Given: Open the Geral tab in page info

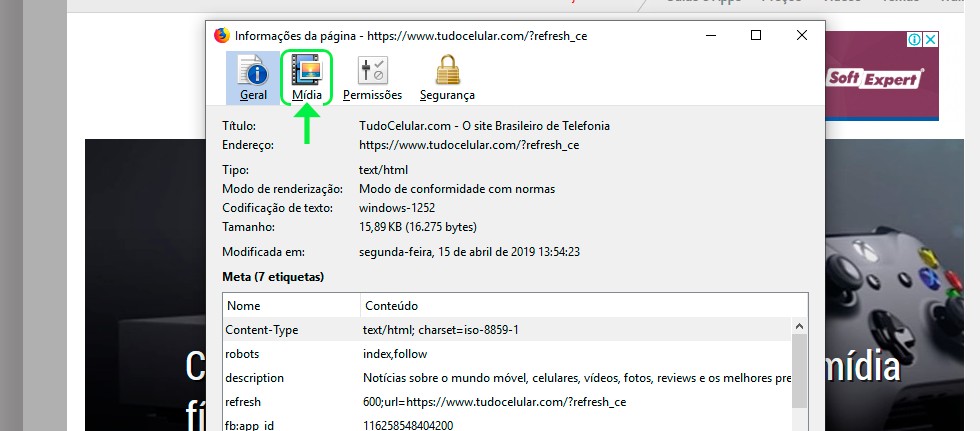Looking at the screenshot, I should [x=253, y=78].
